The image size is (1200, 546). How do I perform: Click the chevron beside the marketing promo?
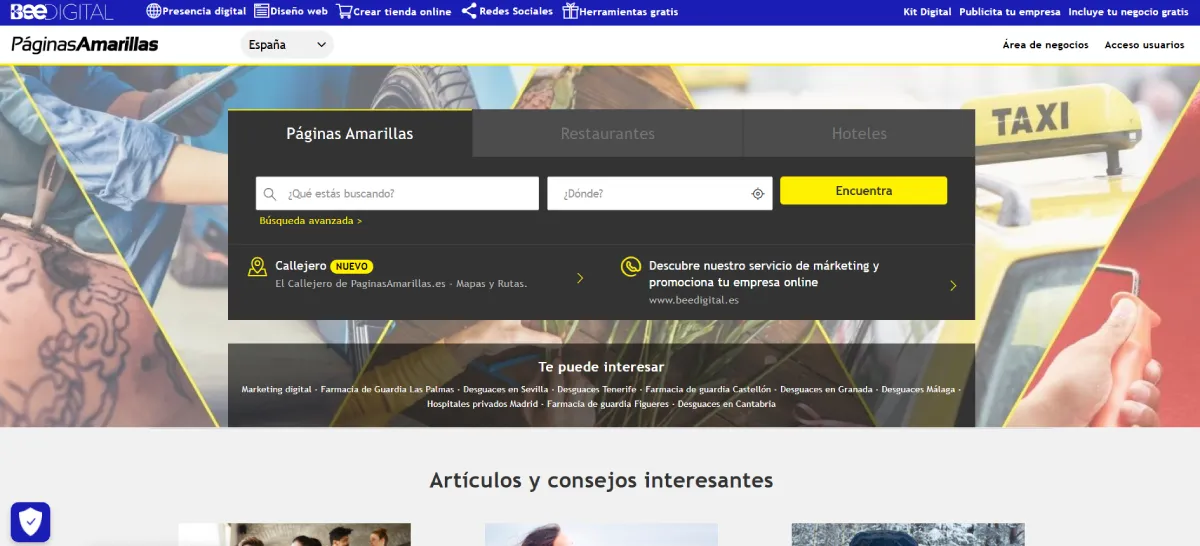pyautogui.click(x=953, y=286)
